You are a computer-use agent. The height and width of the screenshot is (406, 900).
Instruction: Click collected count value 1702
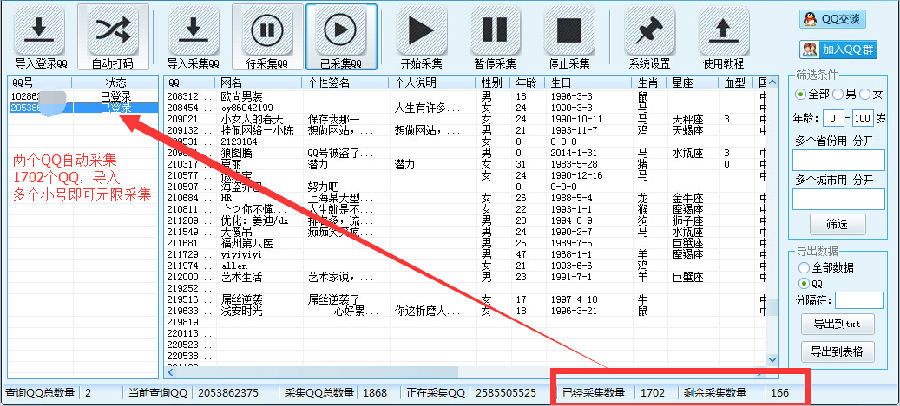653,393
